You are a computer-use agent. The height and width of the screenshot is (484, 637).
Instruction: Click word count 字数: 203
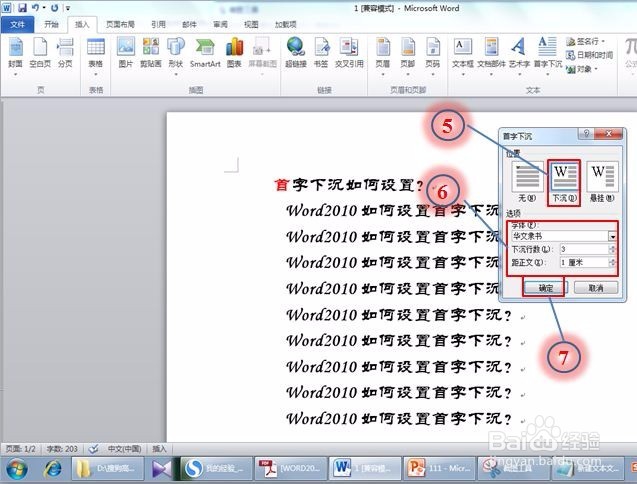click(x=62, y=449)
